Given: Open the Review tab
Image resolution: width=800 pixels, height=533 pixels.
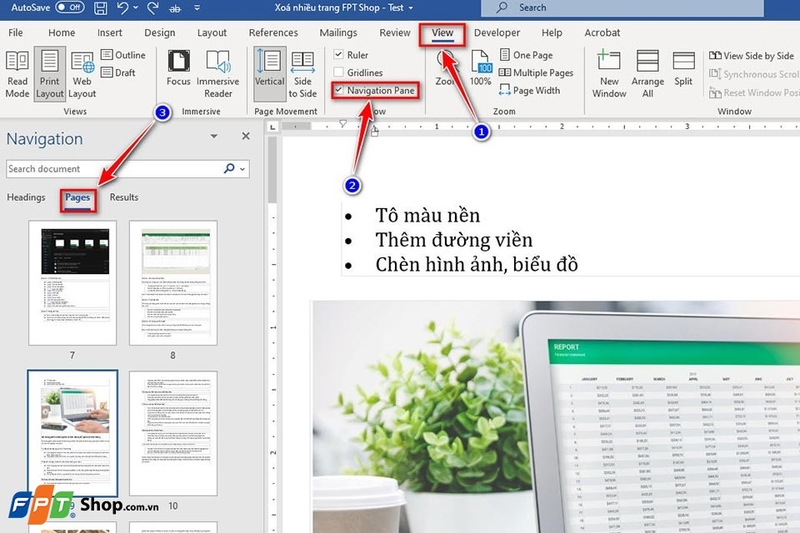Looking at the screenshot, I should (395, 33).
